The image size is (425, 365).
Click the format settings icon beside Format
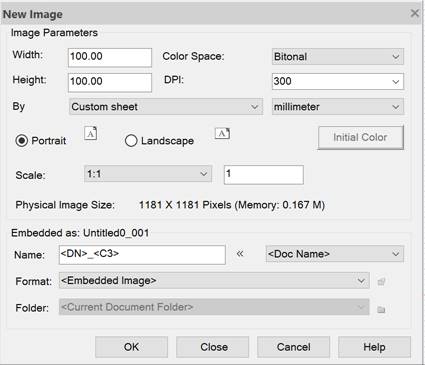click(381, 282)
